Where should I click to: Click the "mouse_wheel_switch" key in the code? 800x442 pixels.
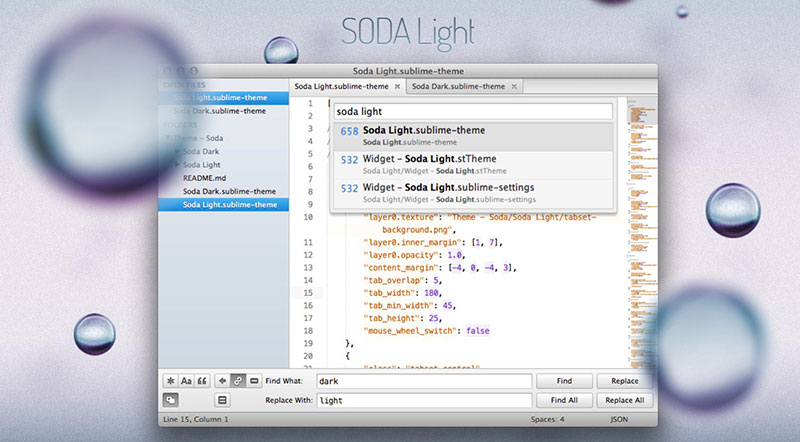pos(410,331)
